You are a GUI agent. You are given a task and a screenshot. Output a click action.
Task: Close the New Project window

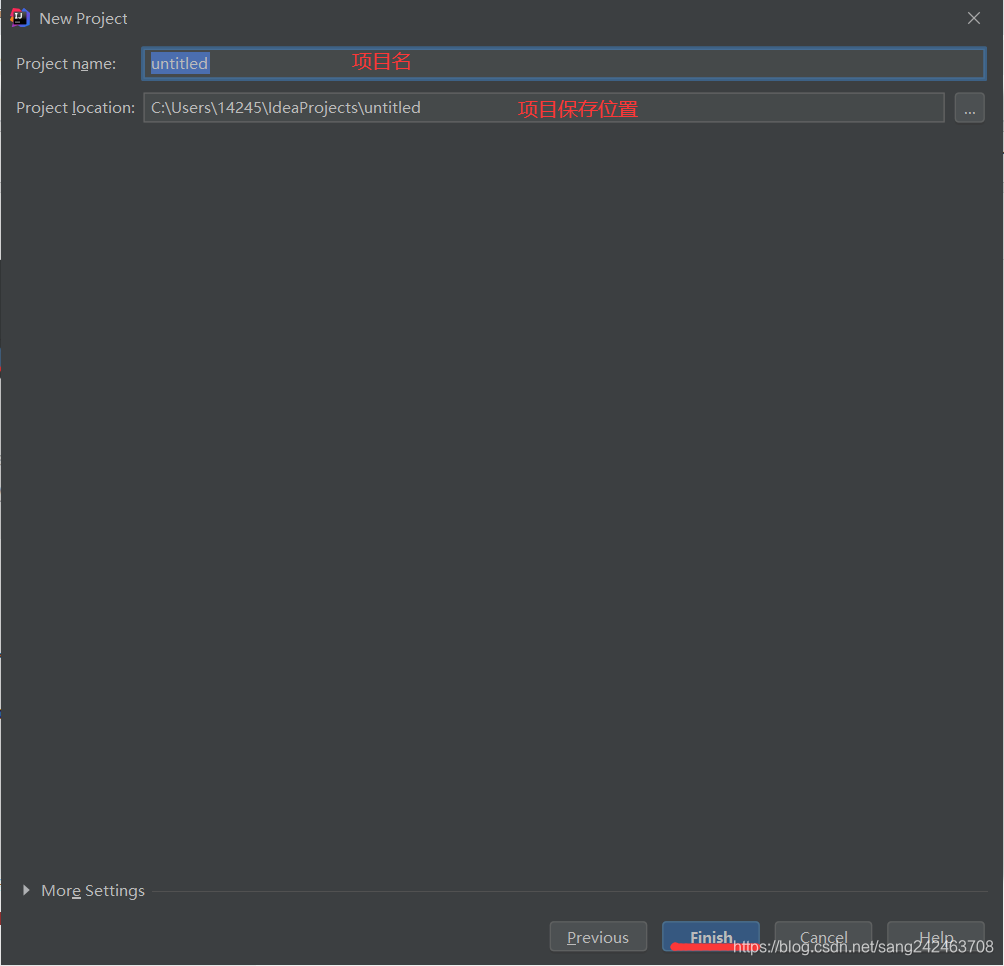coord(974,18)
